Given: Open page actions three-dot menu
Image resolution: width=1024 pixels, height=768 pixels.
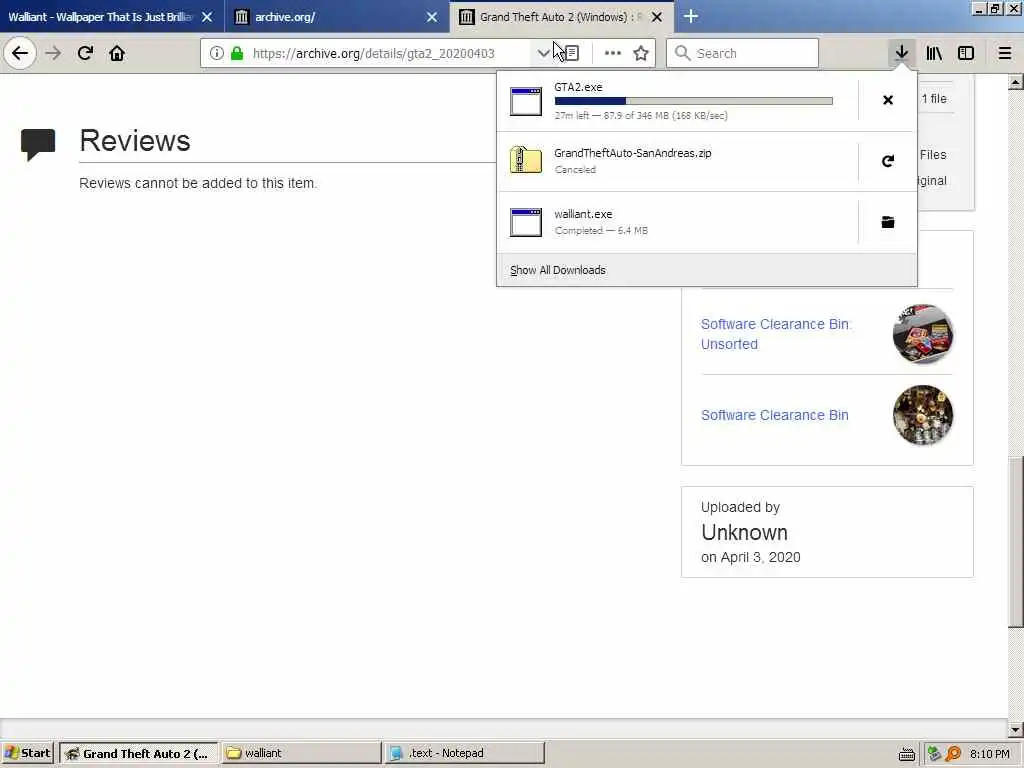Looking at the screenshot, I should [613, 54].
